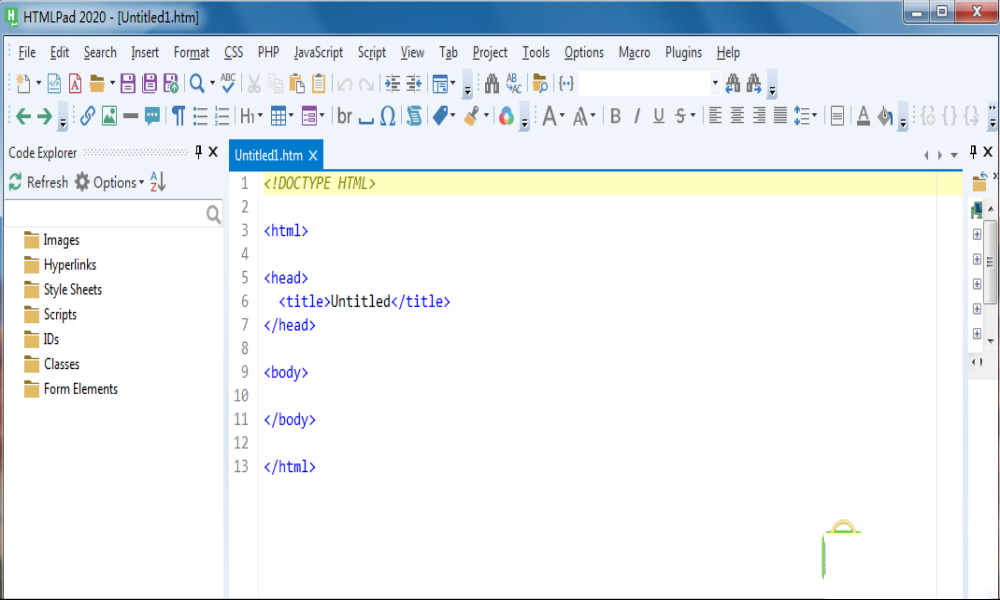Click the insert hyperlink chain icon

87,116
